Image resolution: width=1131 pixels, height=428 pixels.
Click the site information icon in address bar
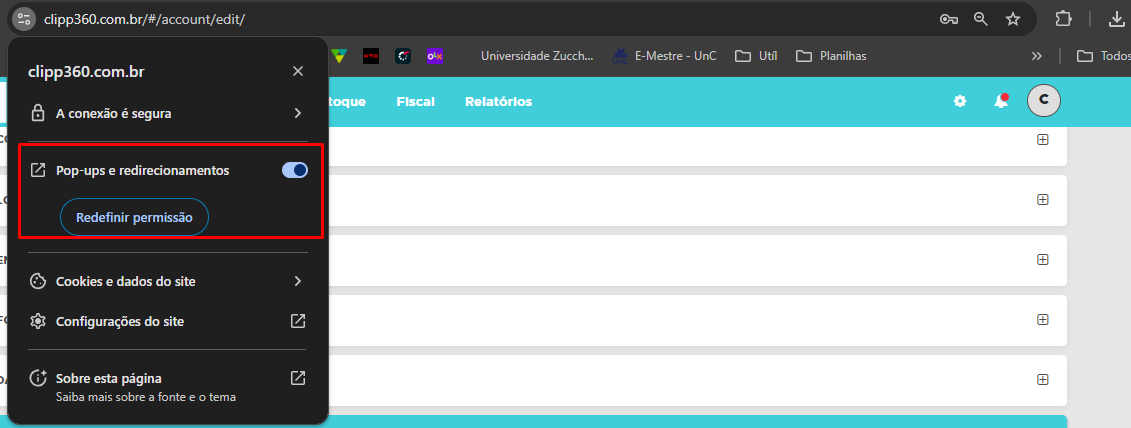coord(24,19)
